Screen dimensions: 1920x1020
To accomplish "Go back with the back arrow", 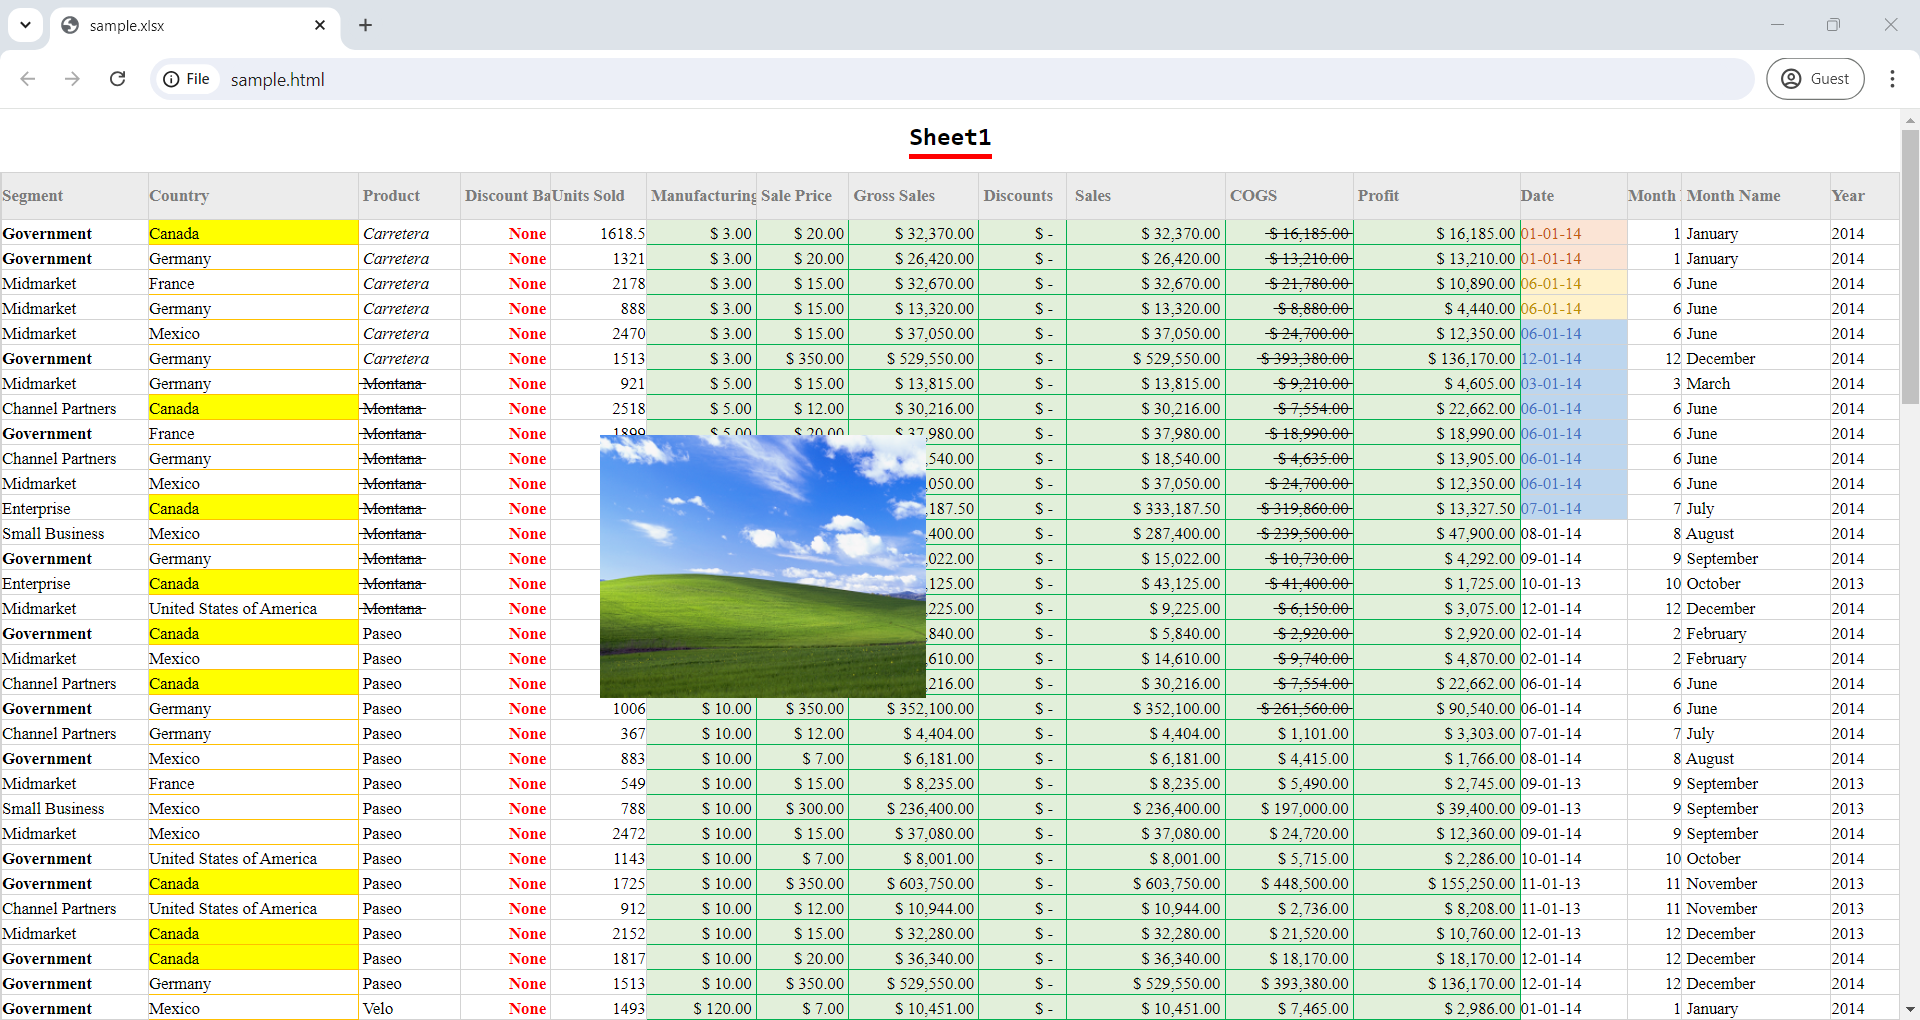I will coord(28,79).
